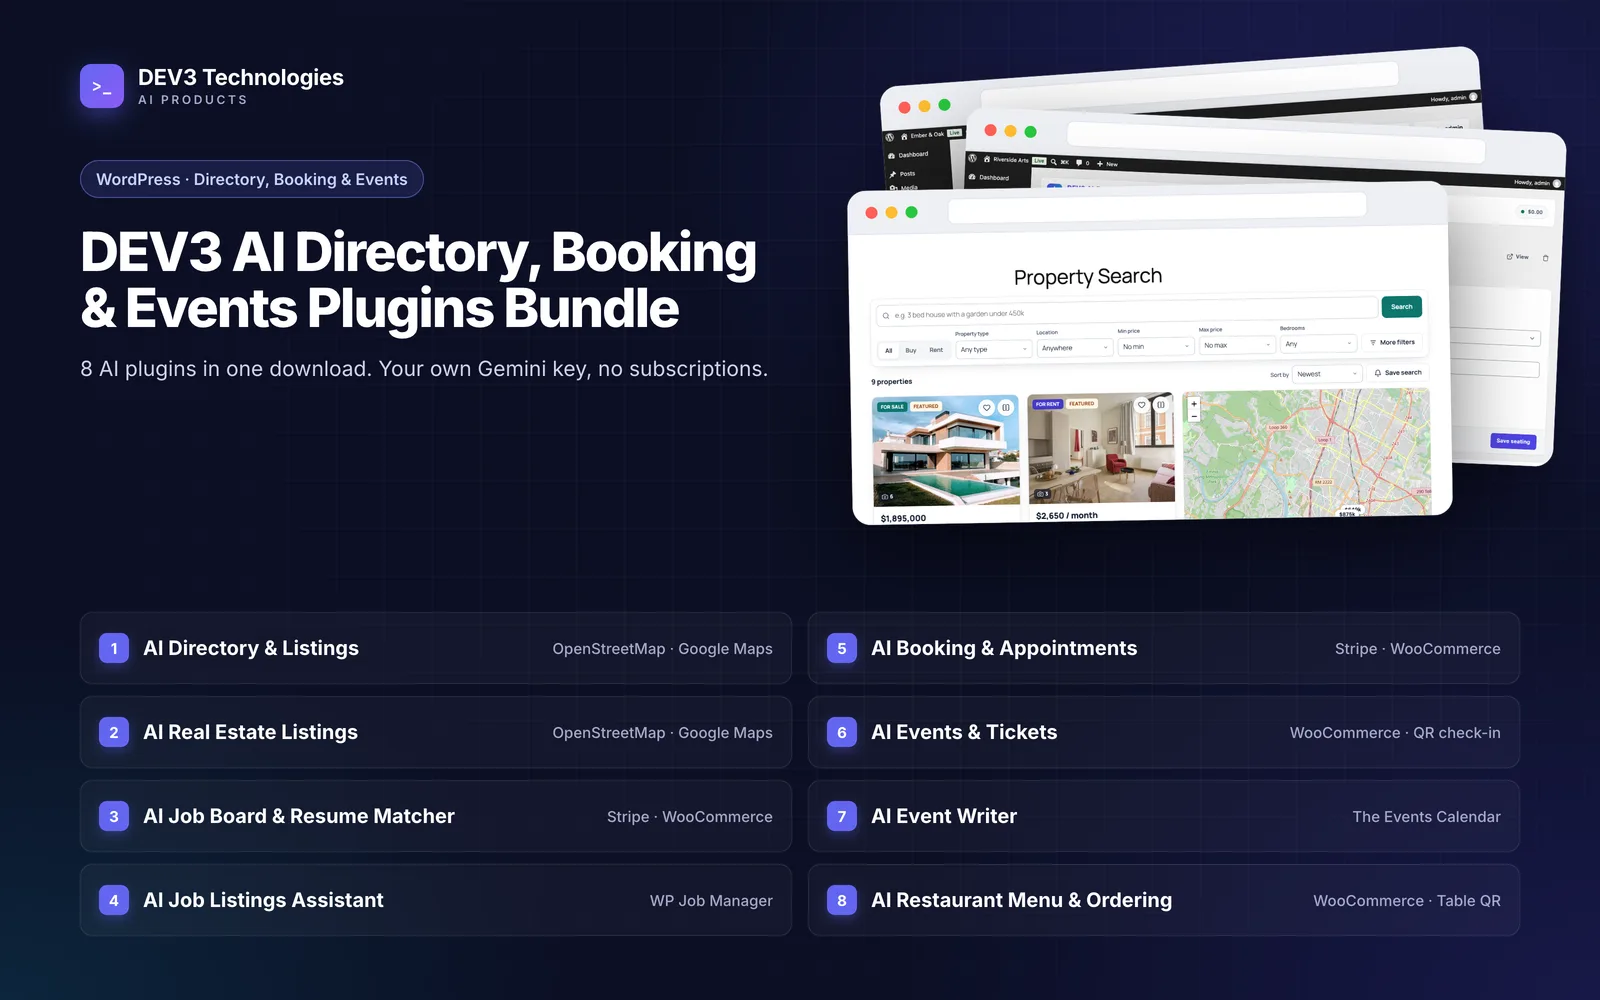Open the Min price dropdown showing No min

(1156, 346)
